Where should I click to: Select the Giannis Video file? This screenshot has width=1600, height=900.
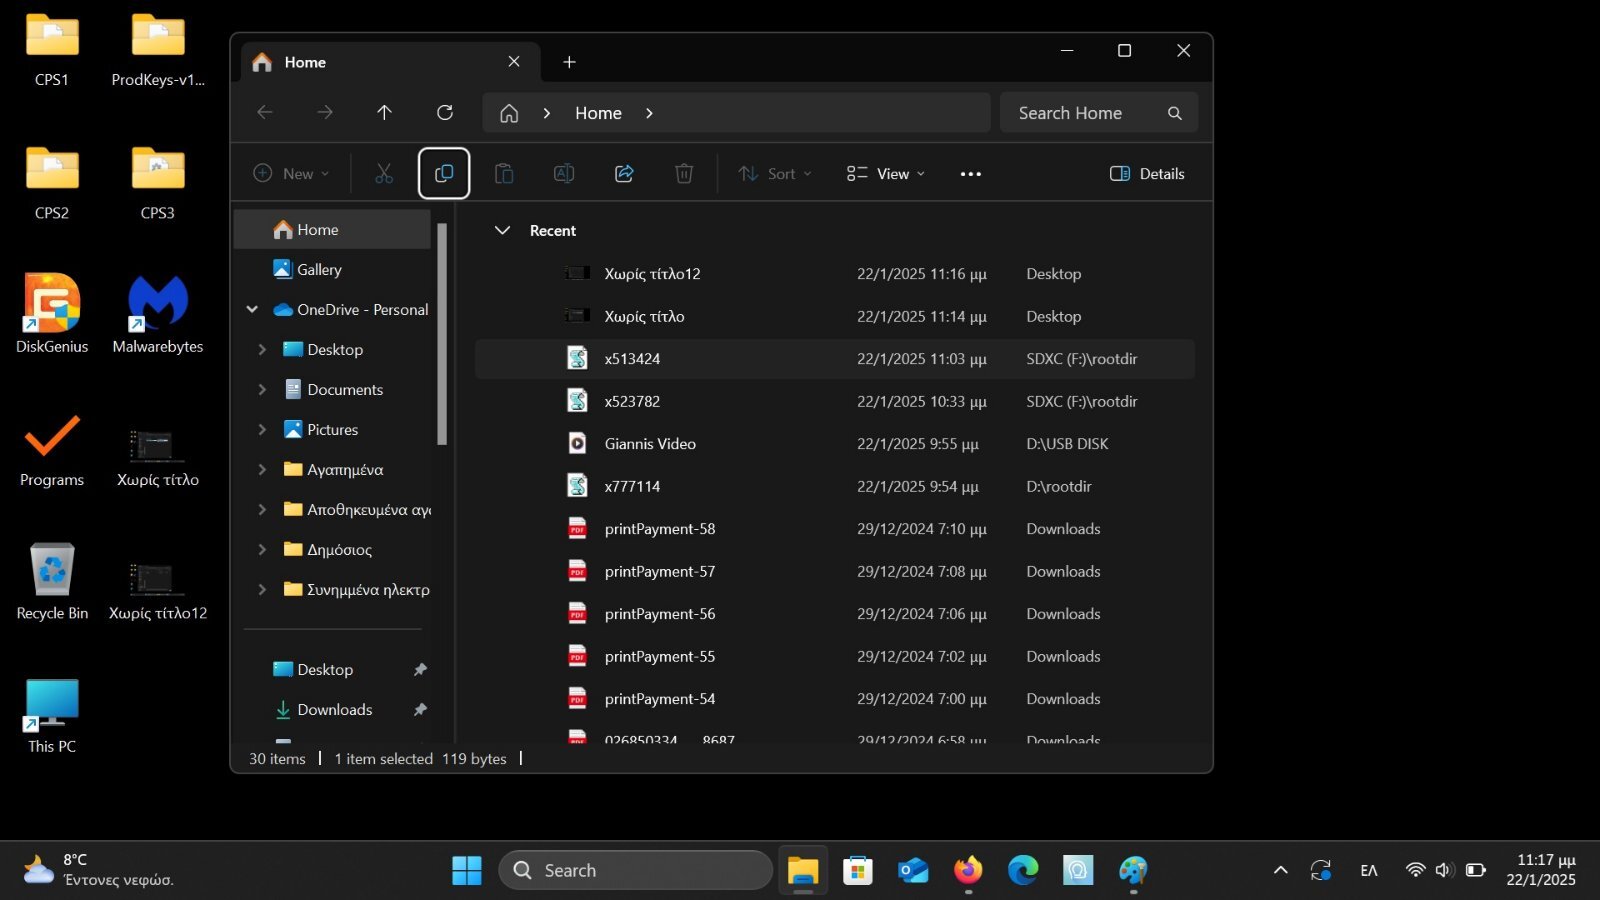(x=650, y=444)
